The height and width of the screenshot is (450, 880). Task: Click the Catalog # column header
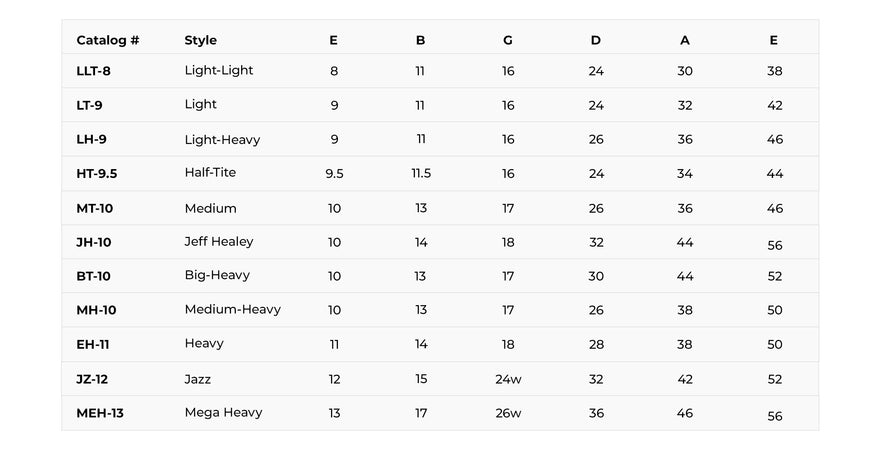coord(108,40)
